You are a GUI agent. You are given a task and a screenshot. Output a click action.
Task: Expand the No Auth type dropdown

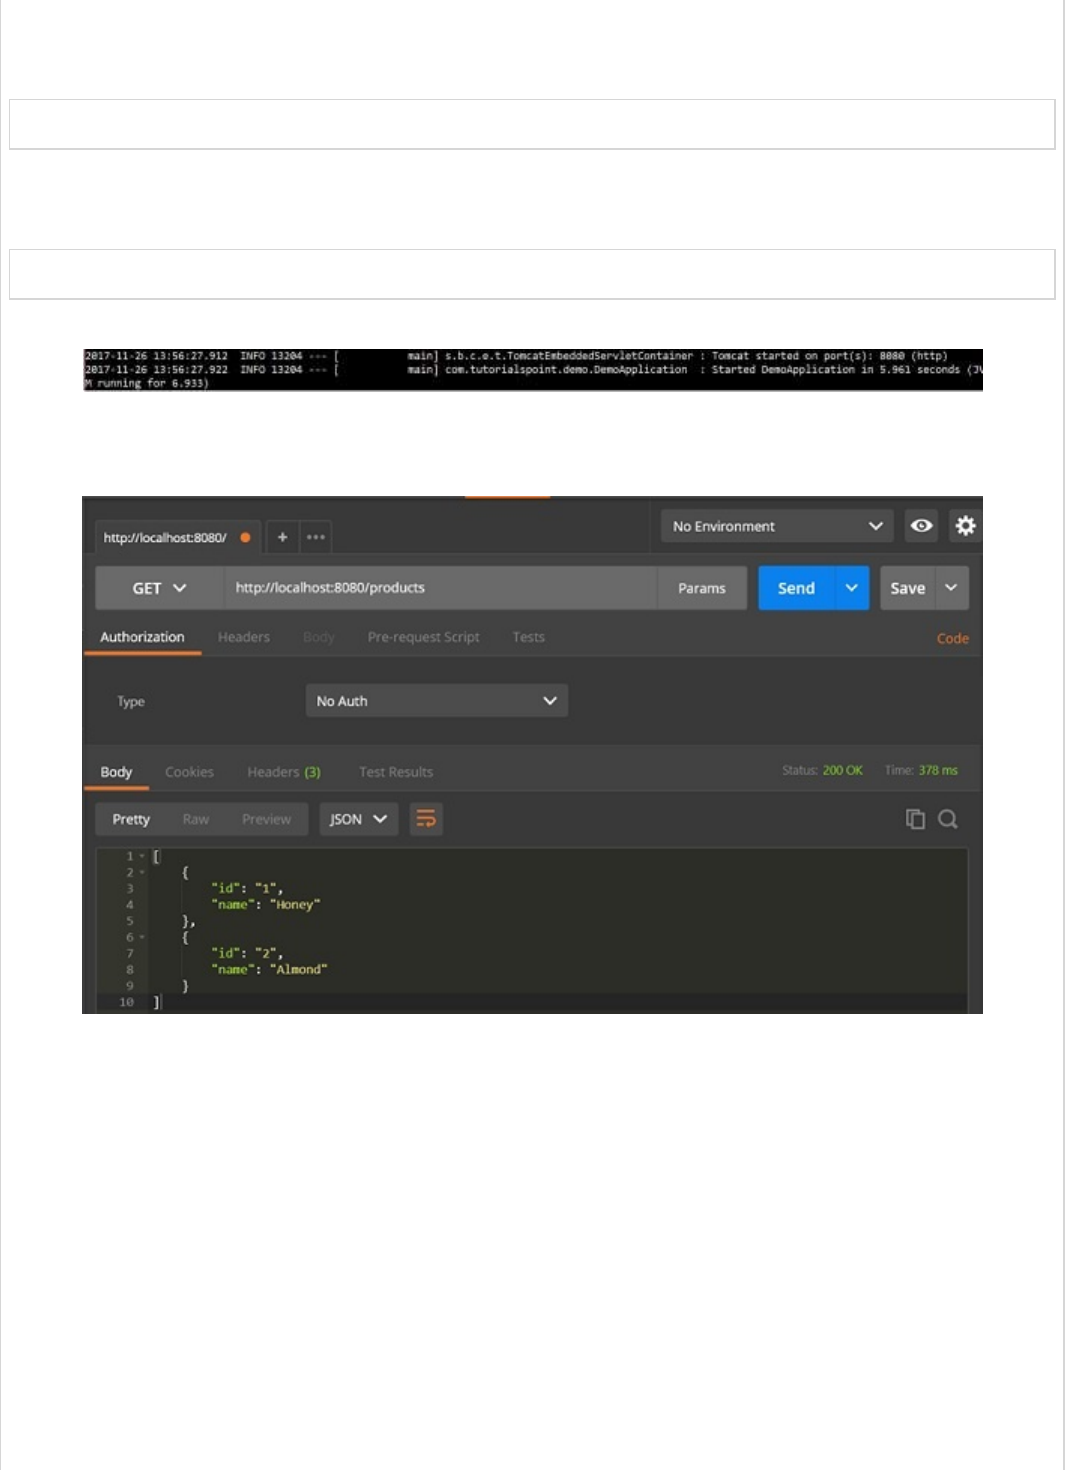pyautogui.click(x=437, y=701)
